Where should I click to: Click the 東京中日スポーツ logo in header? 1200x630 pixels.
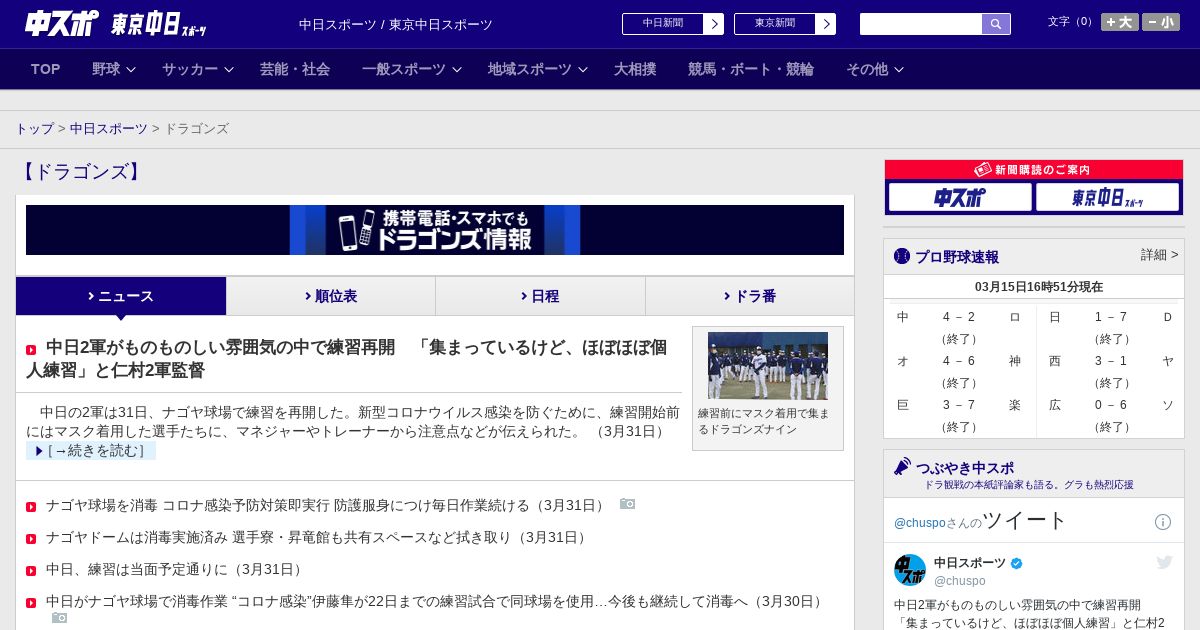[158, 24]
